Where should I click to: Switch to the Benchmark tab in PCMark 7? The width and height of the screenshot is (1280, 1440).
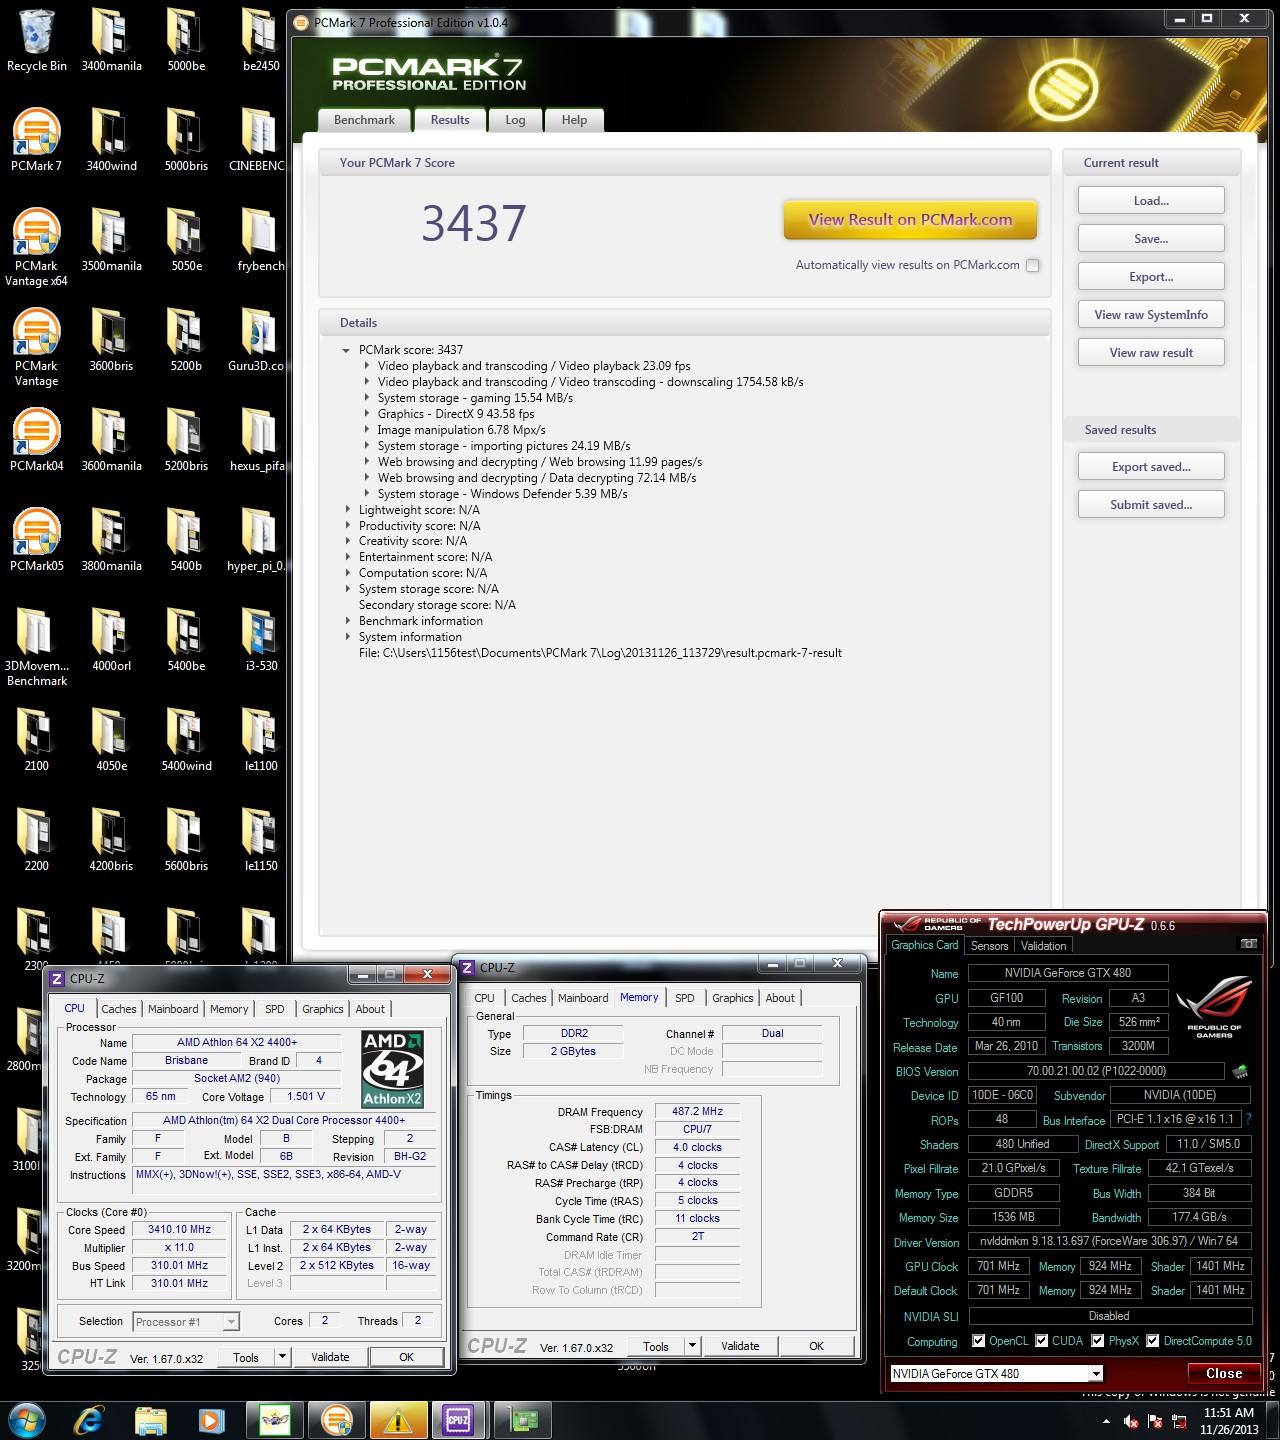click(x=364, y=120)
